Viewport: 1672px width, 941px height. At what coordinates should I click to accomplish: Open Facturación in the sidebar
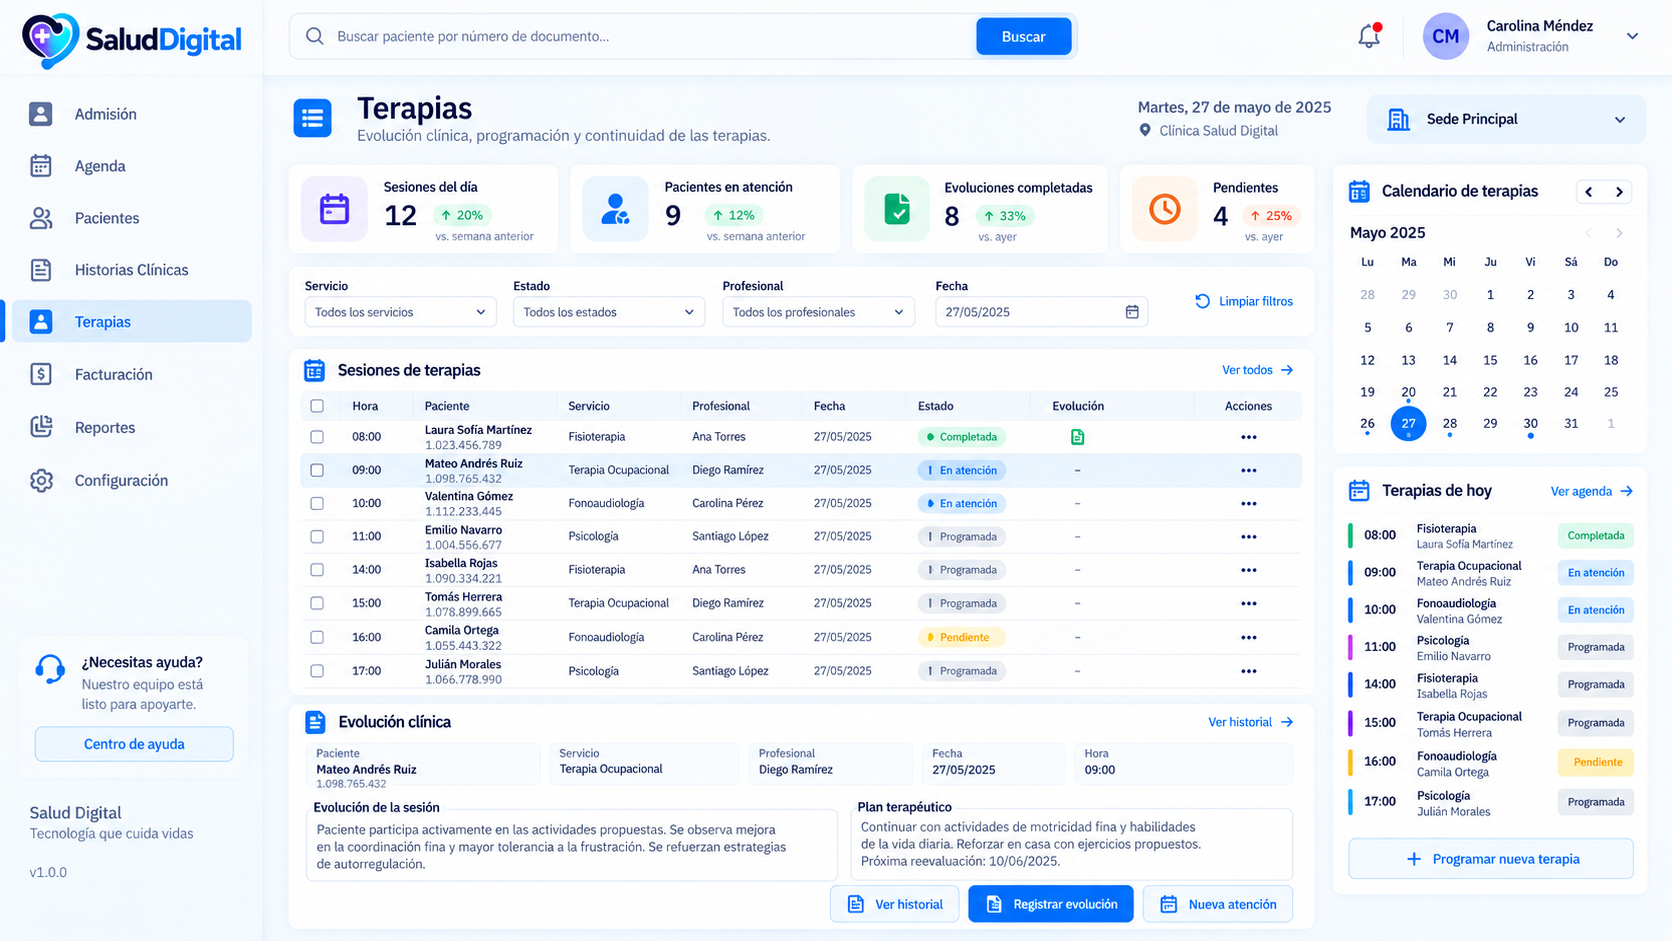131,374
